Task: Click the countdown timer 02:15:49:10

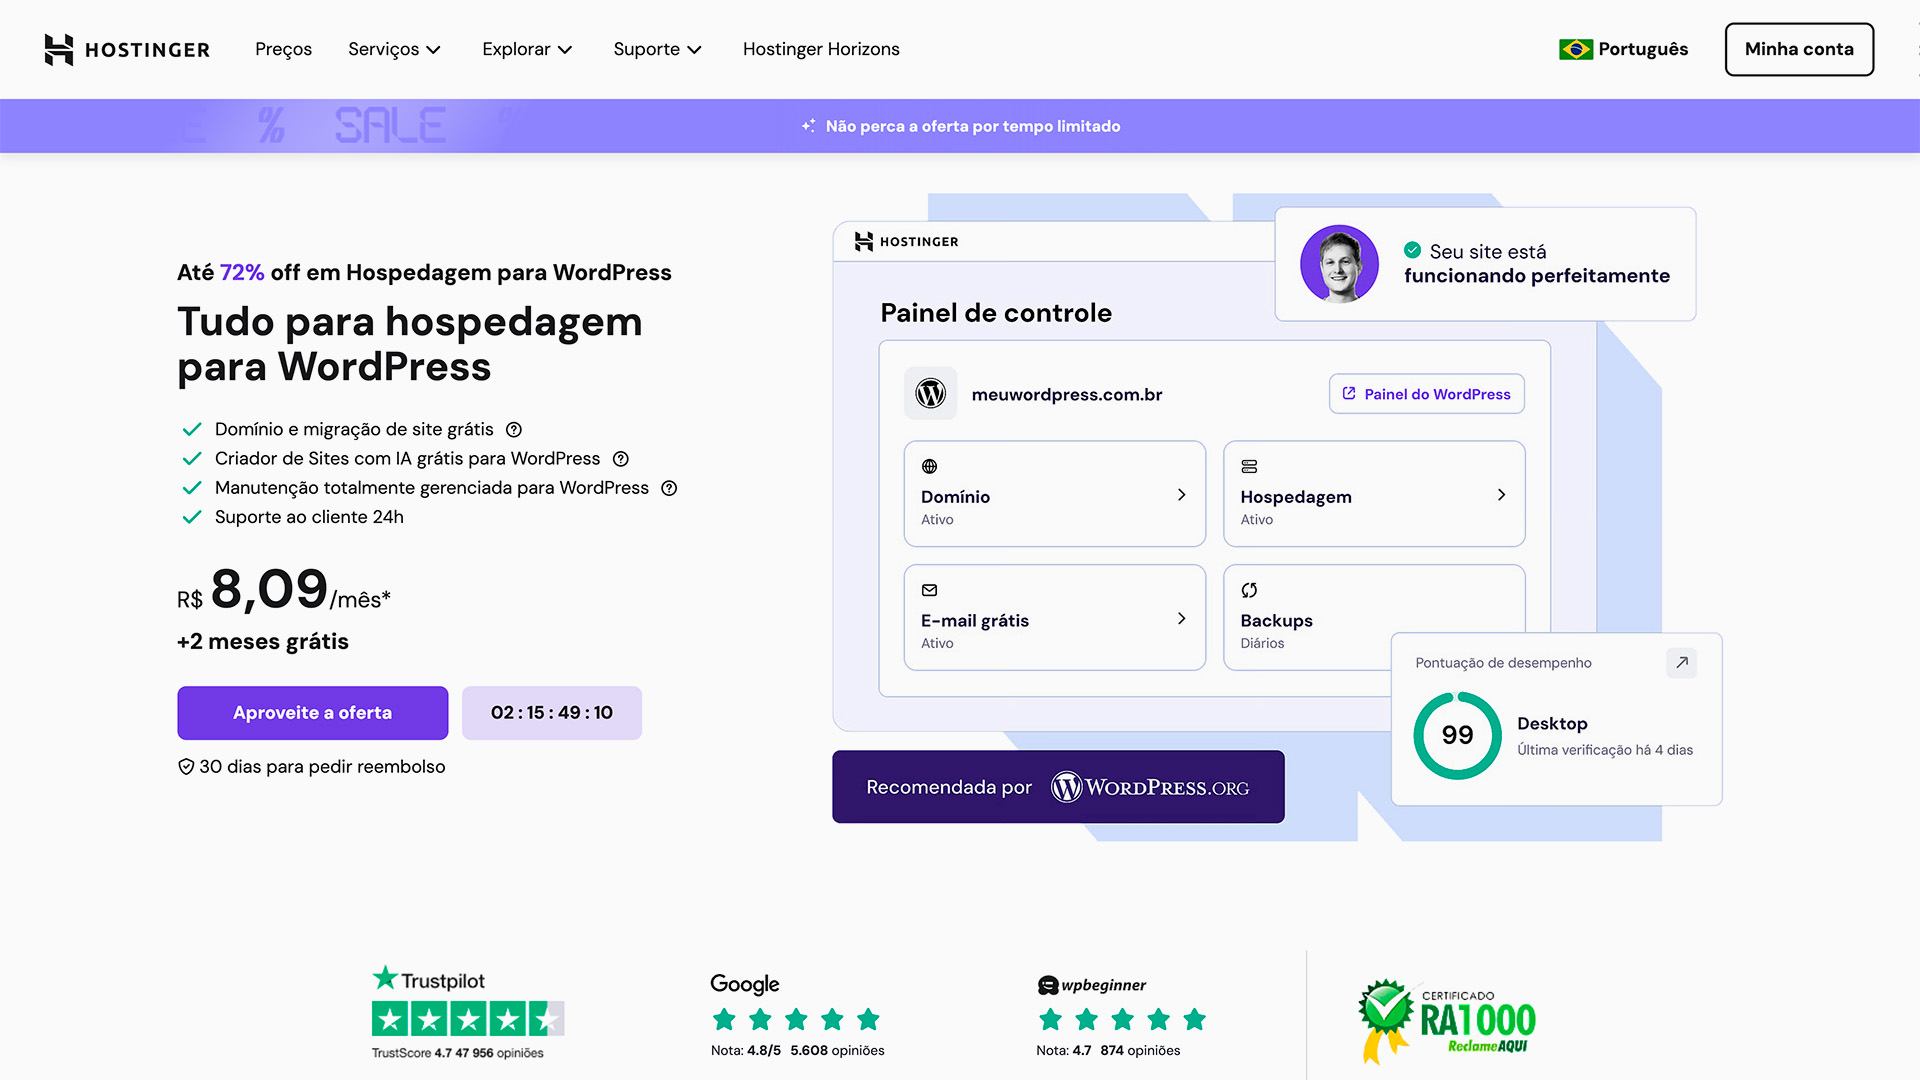Action: (x=552, y=713)
